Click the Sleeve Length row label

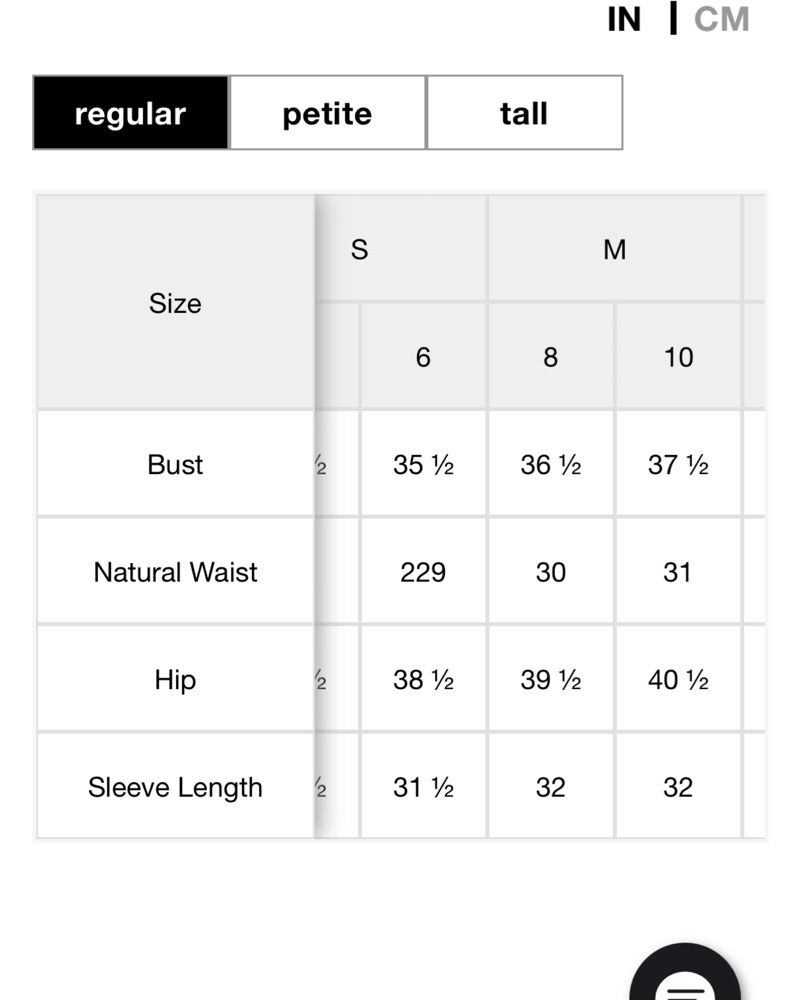(175, 786)
